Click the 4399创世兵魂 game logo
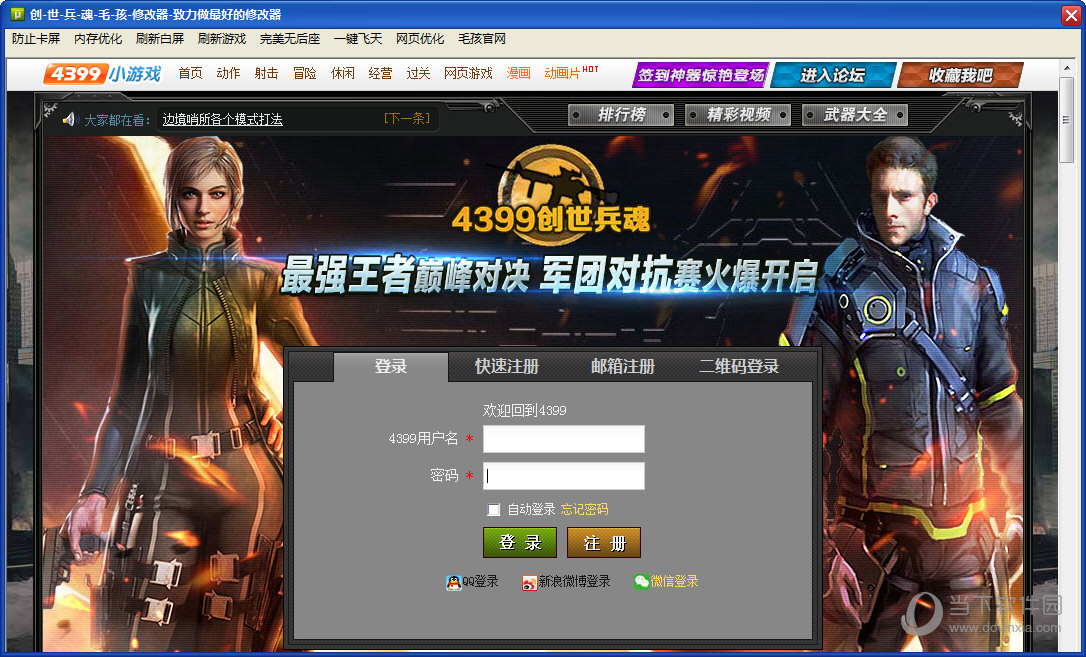This screenshot has height=657, width=1086. point(551,197)
